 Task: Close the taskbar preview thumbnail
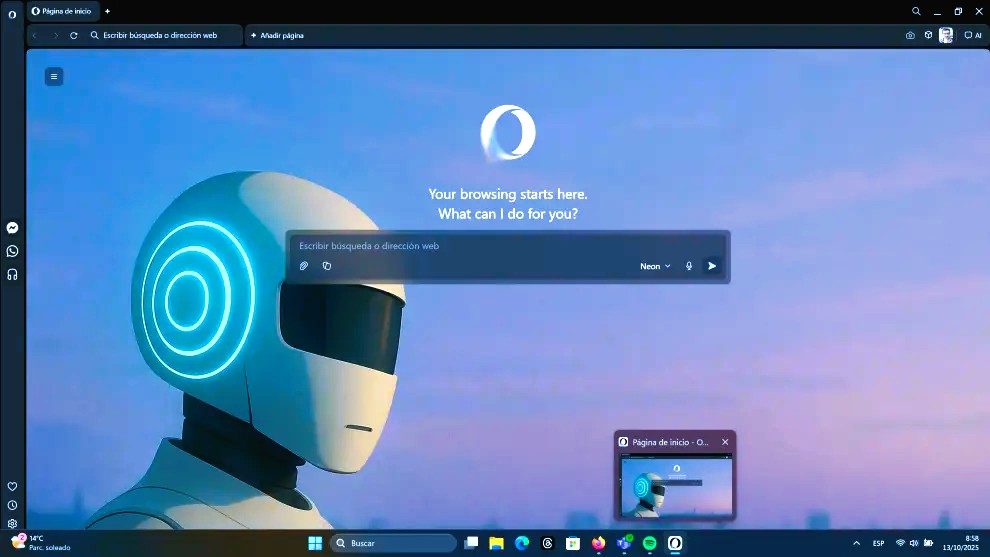[725, 441]
